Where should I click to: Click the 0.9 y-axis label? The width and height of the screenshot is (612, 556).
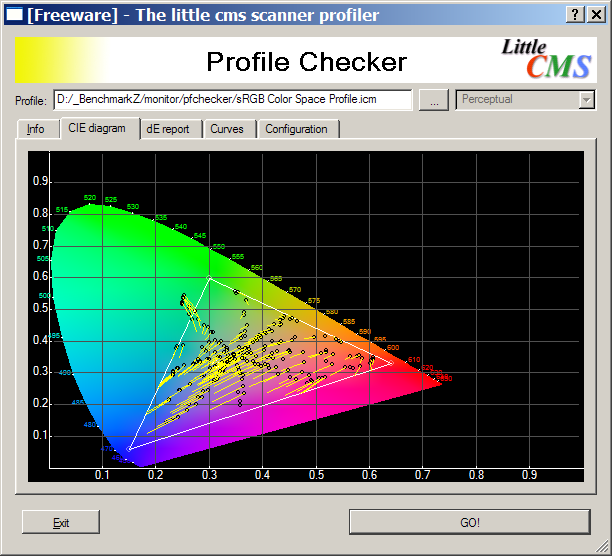40,181
